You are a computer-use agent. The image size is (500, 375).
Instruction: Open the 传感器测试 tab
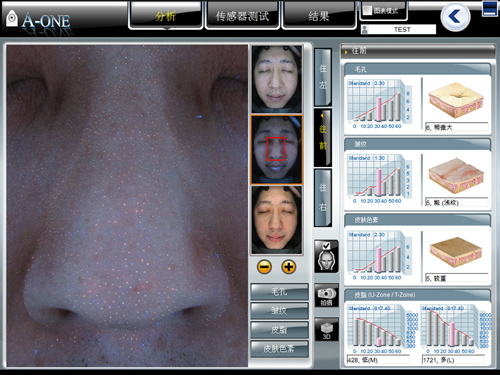(x=242, y=16)
